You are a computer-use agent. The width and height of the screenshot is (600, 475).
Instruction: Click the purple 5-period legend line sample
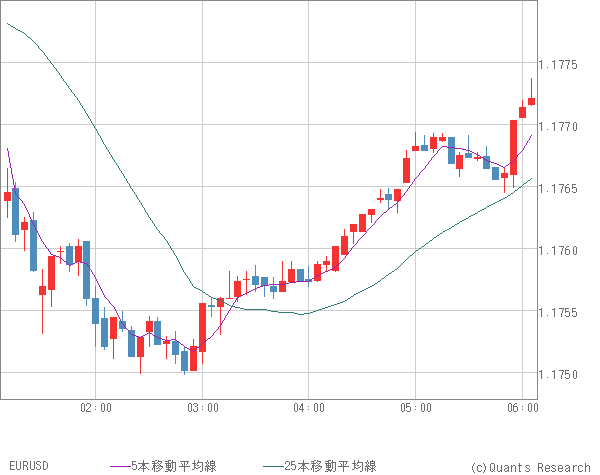point(121,466)
